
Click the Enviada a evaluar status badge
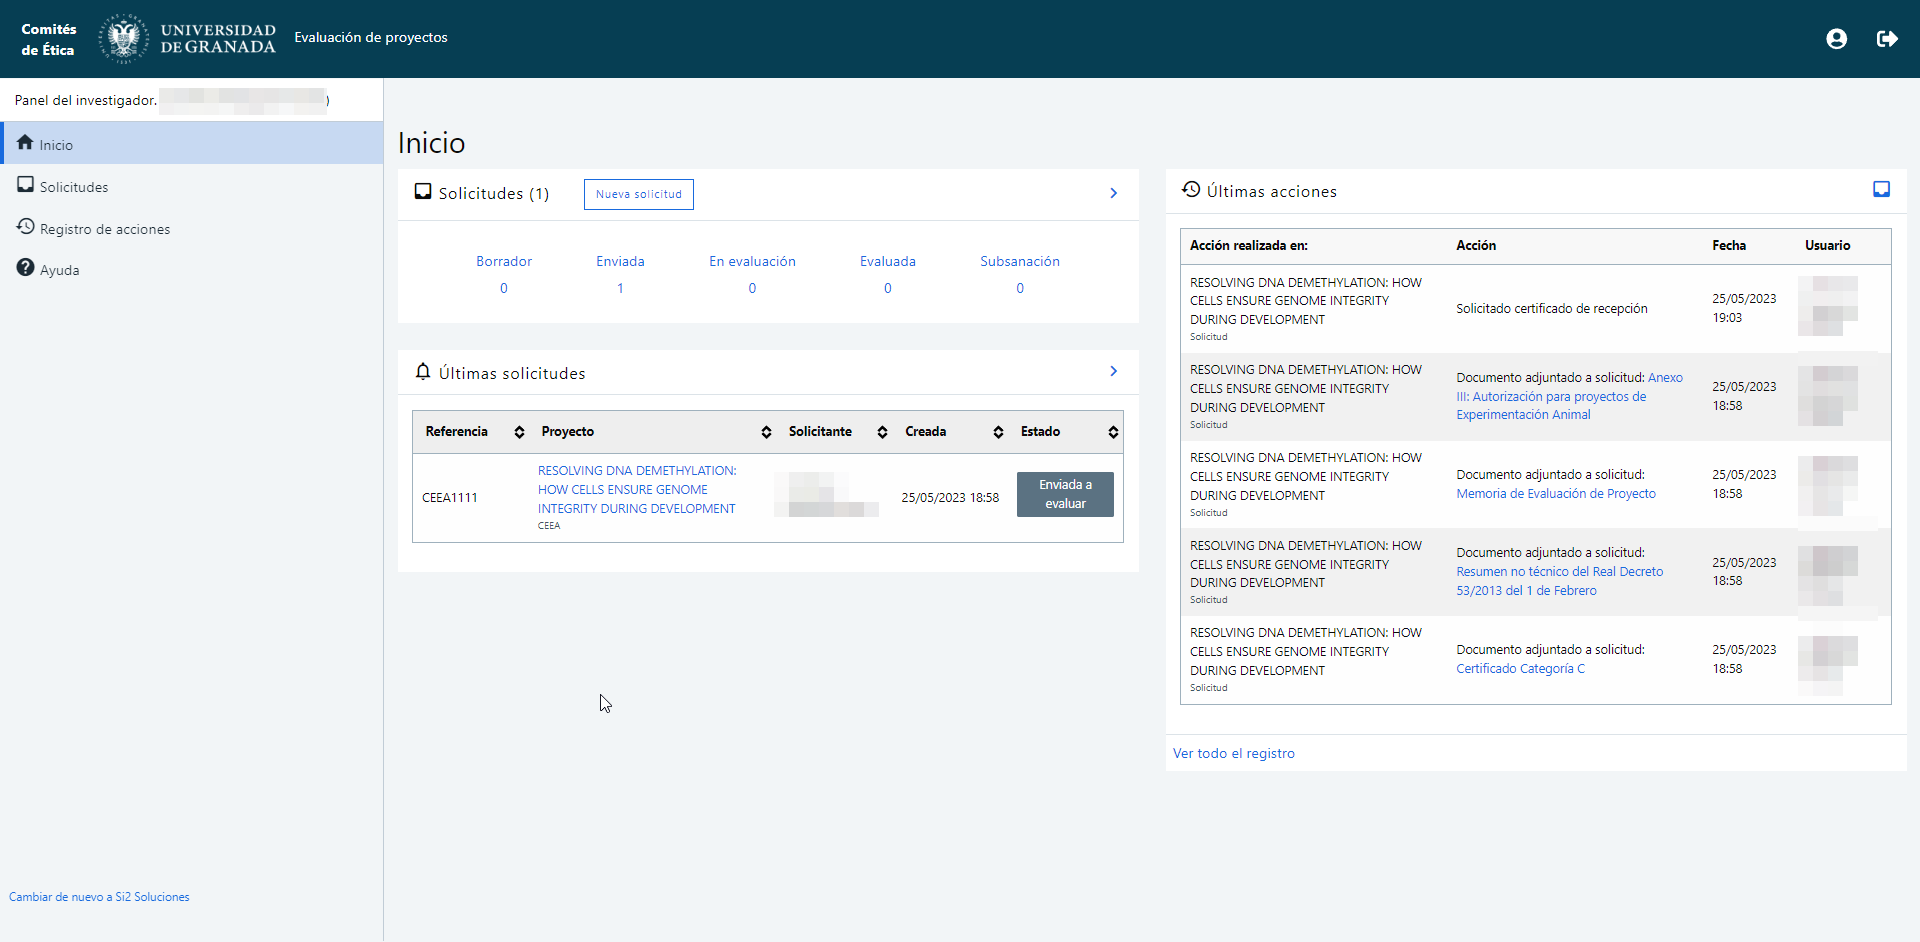click(x=1065, y=494)
